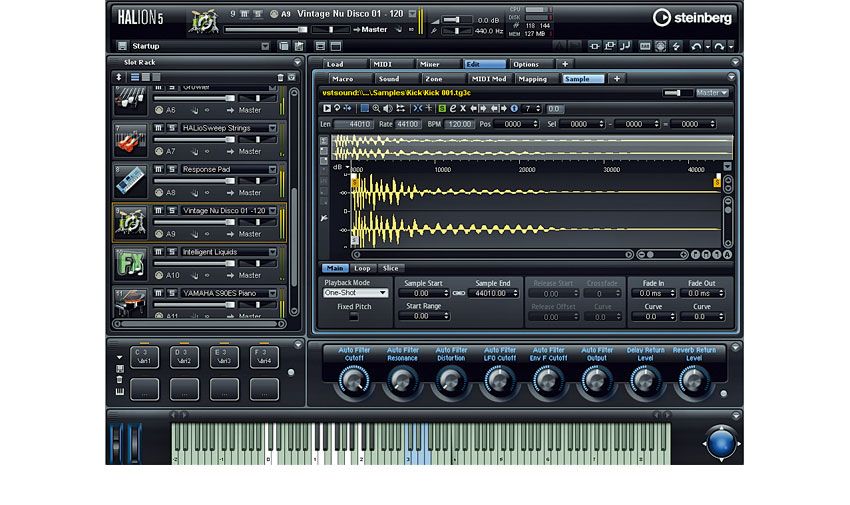850x505 pixels.
Task: Click the X icon in the sample toolbar
Action: 463,109
